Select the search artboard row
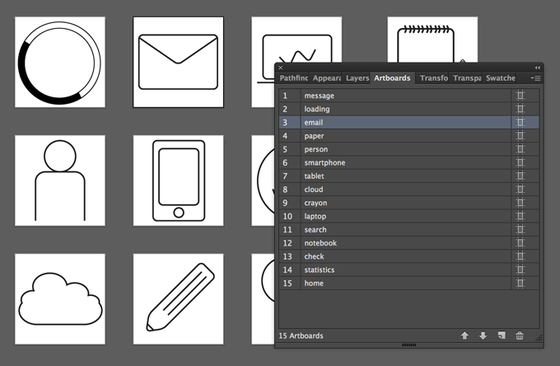This screenshot has height=366, width=560. (x=409, y=229)
